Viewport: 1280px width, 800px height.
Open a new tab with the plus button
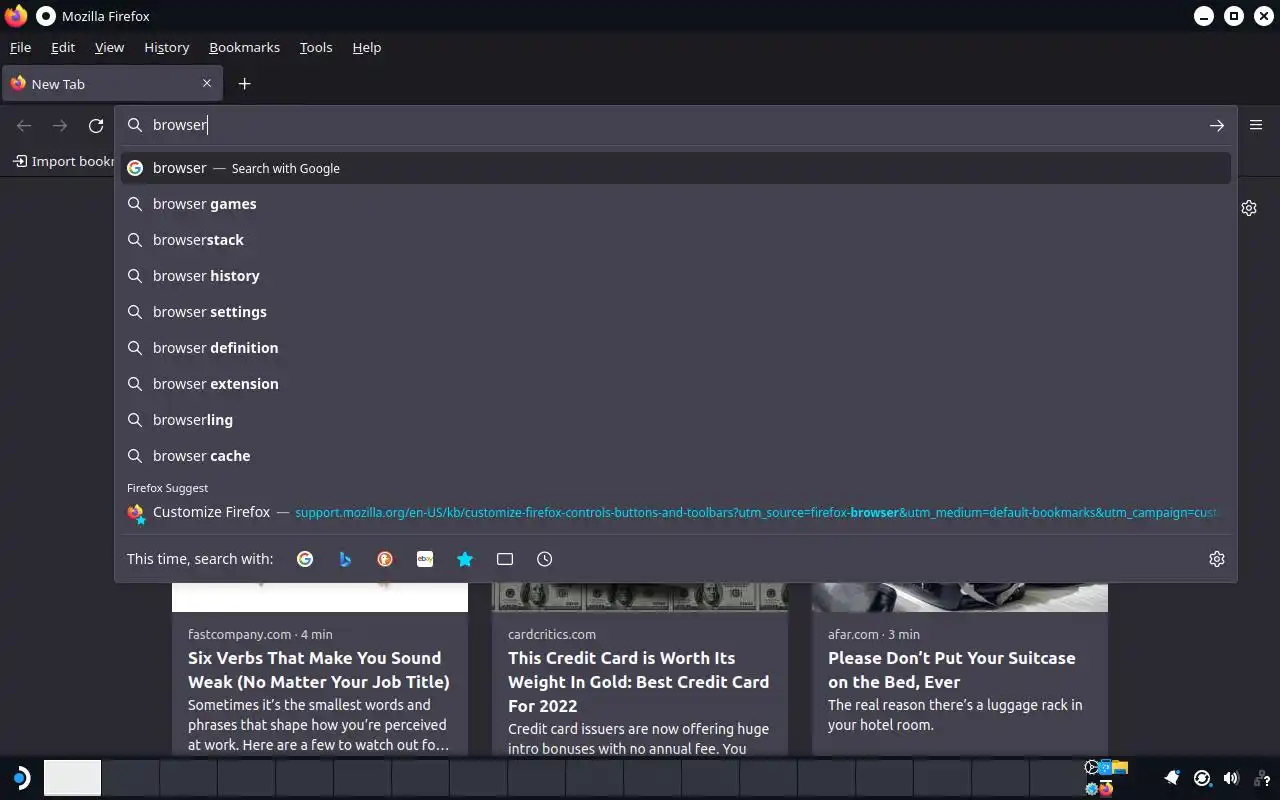coord(244,84)
